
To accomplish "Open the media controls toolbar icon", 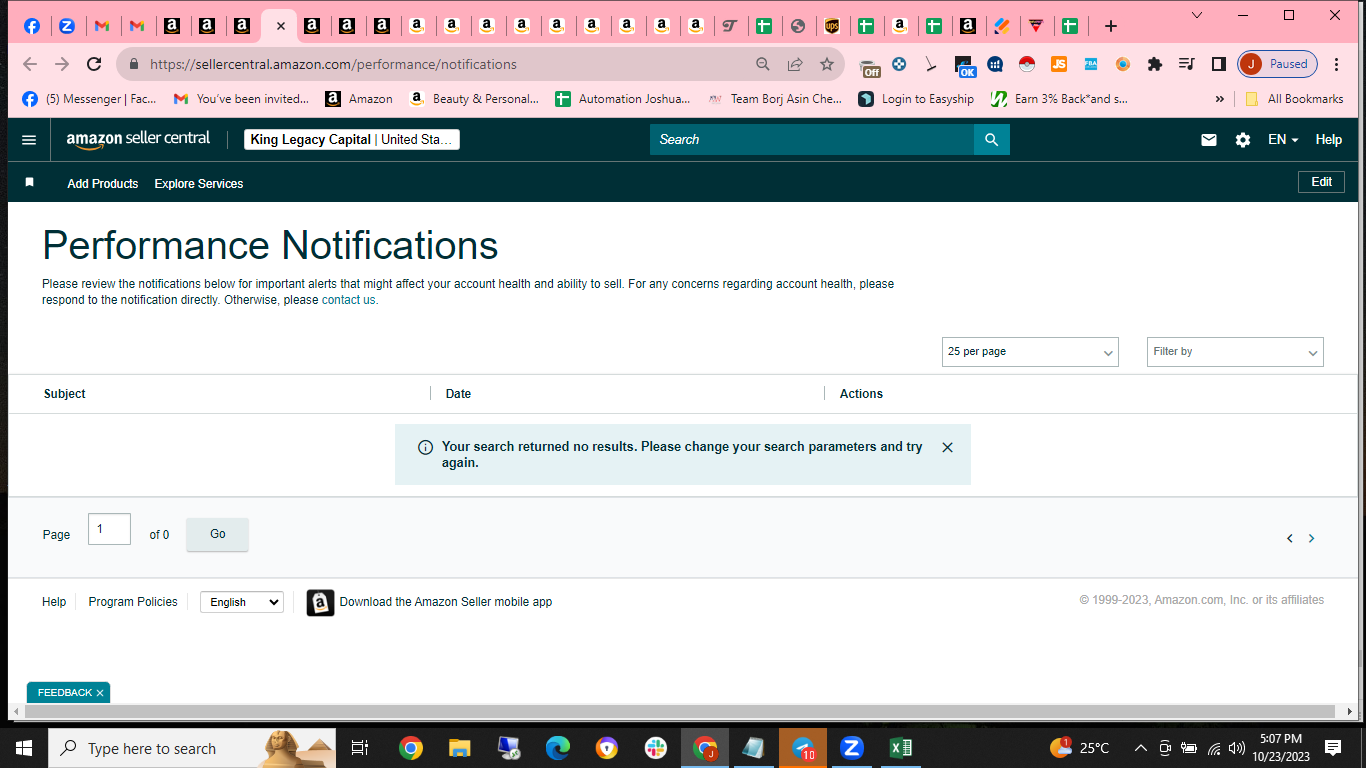I will tap(1187, 64).
